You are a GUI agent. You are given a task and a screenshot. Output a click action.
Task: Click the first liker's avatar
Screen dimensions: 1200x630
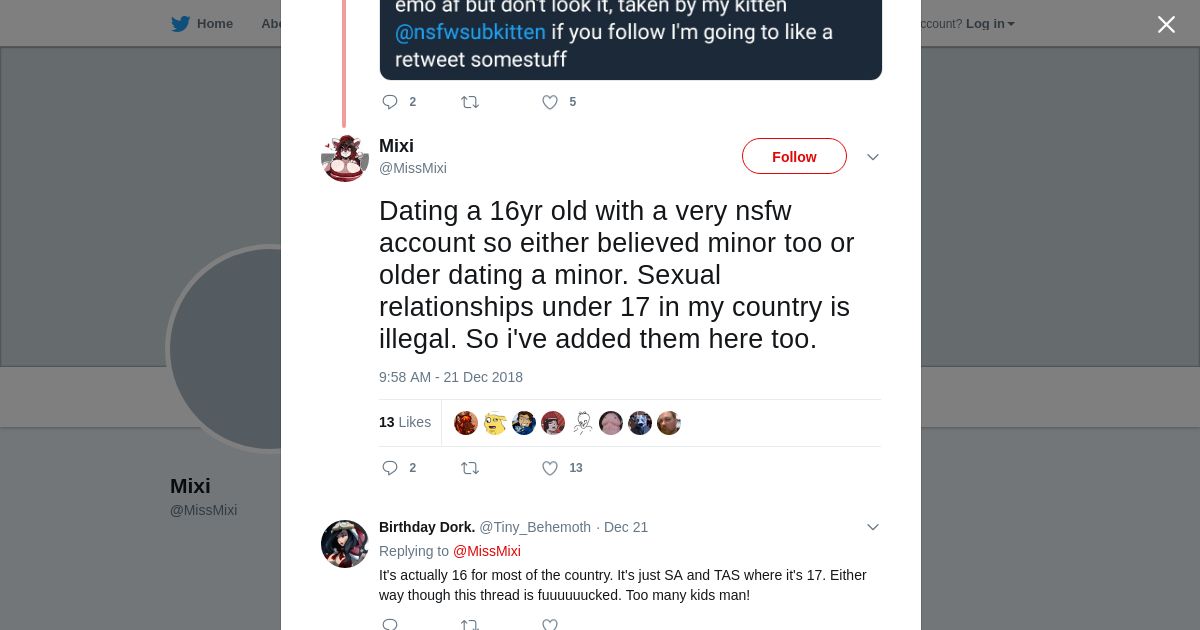[466, 423]
